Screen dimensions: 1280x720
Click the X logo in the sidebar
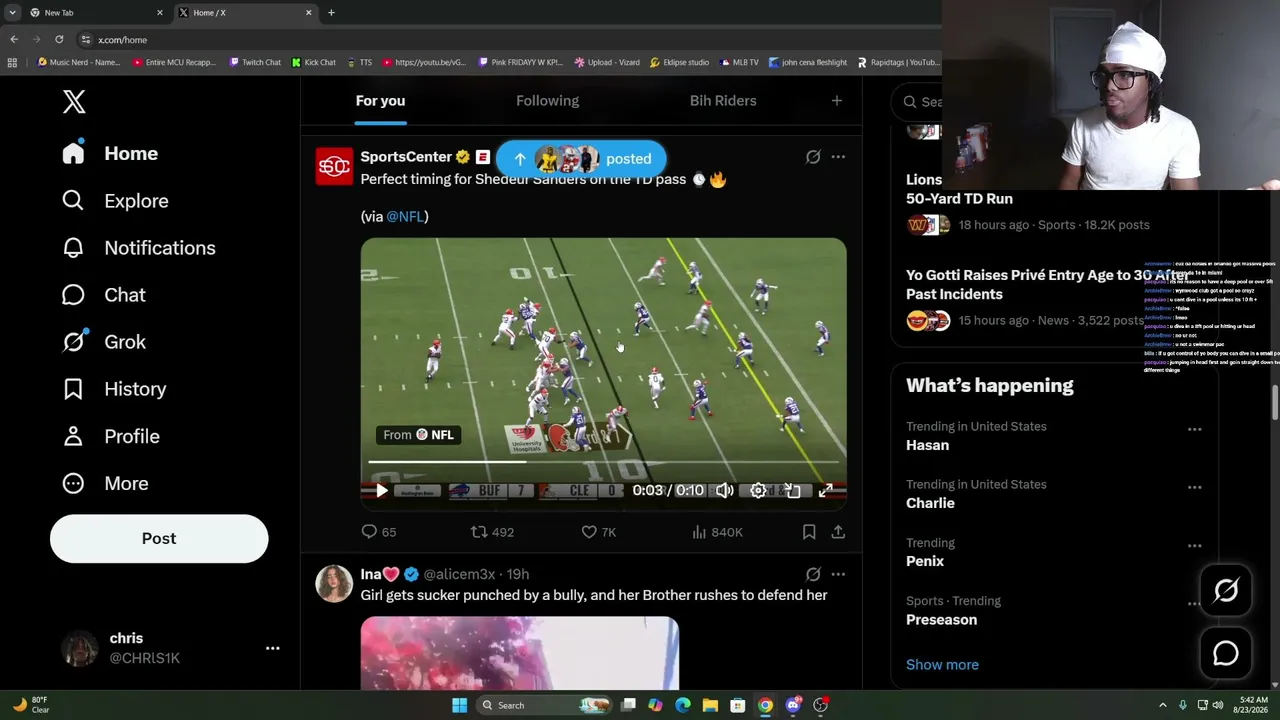74,101
